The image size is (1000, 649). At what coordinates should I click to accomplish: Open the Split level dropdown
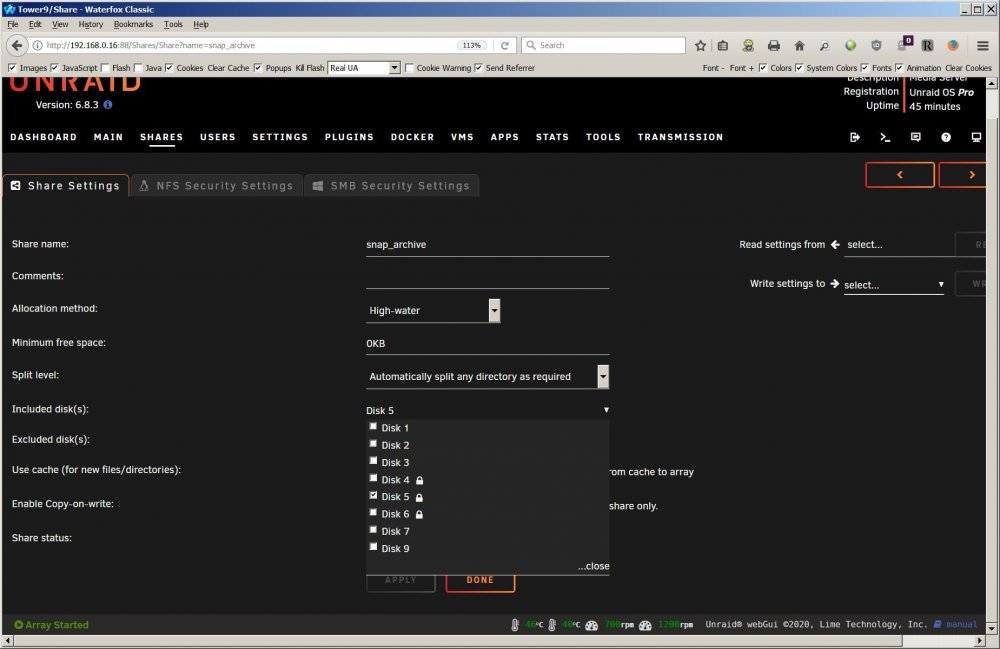pos(488,376)
